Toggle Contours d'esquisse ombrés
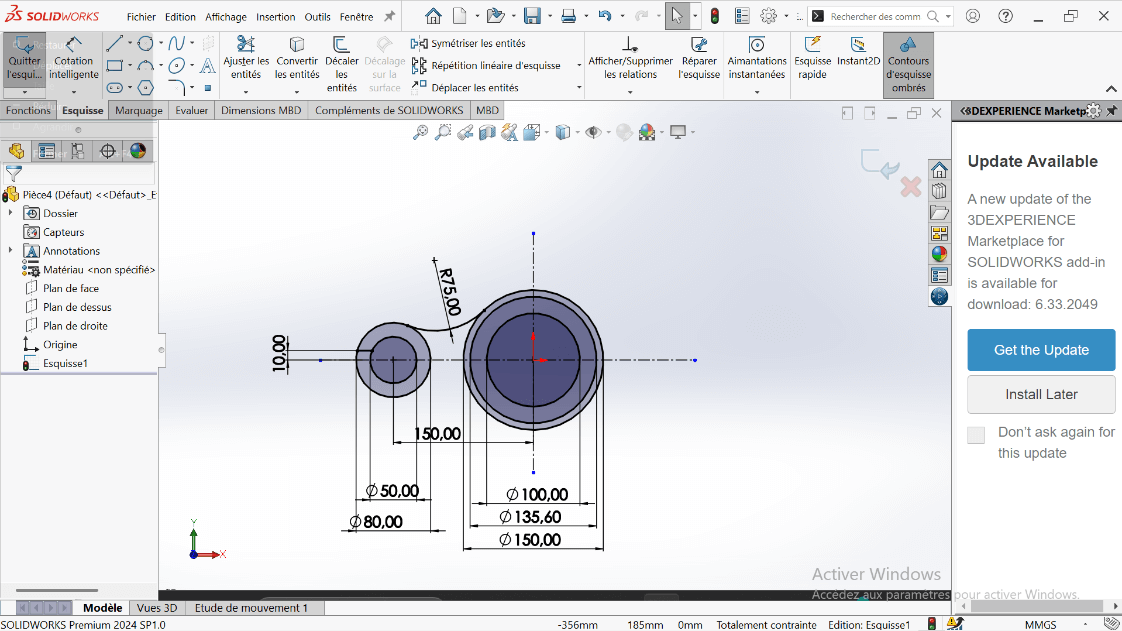The height and width of the screenshot is (631, 1122). tap(908, 64)
